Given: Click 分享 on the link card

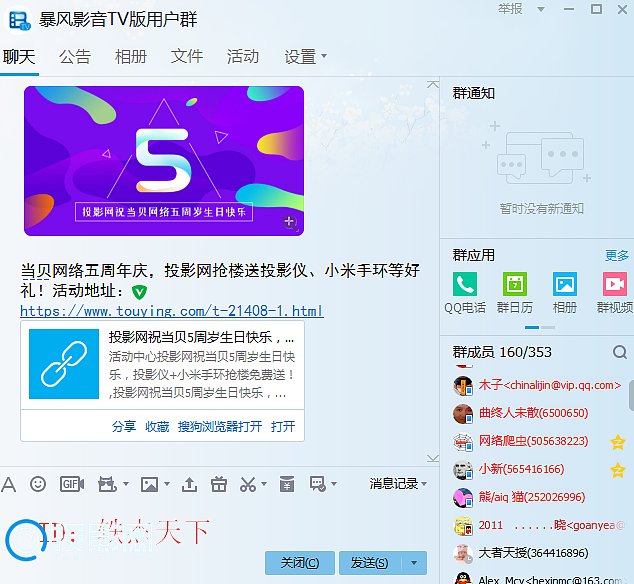Looking at the screenshot, I should 124,426.
